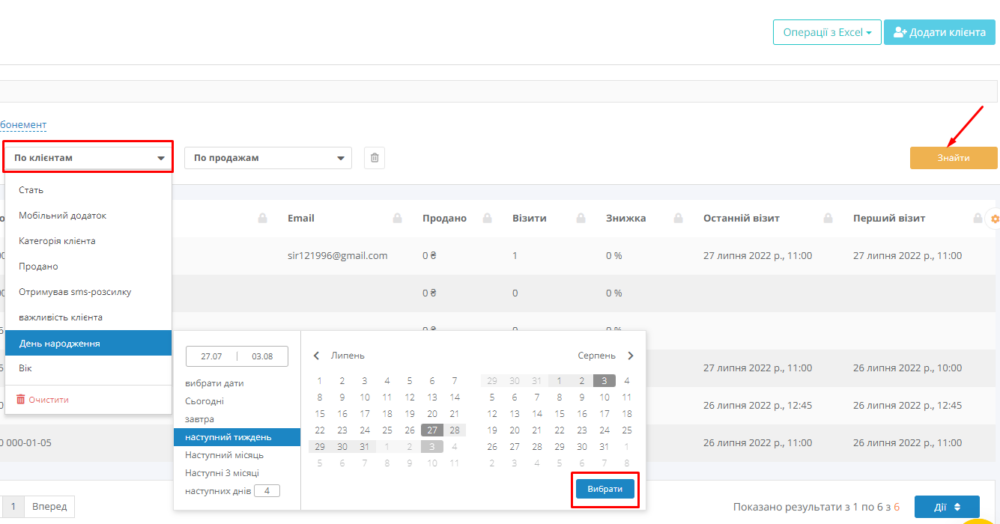Expand the Операції з Excel dropdown
1000x524 pixels.
pos(826,32)
